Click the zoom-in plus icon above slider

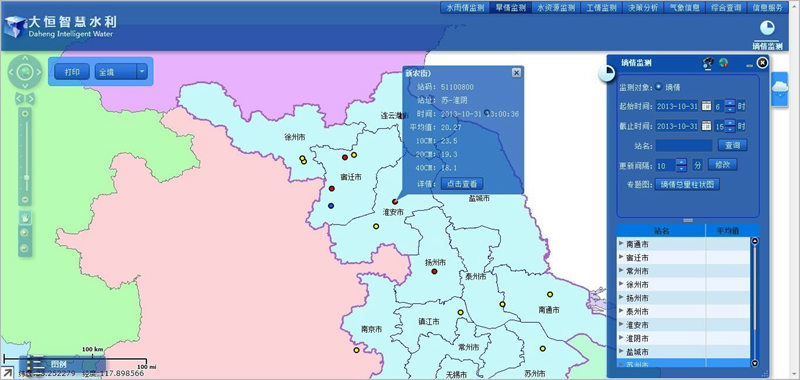click(x=25, y=113)
